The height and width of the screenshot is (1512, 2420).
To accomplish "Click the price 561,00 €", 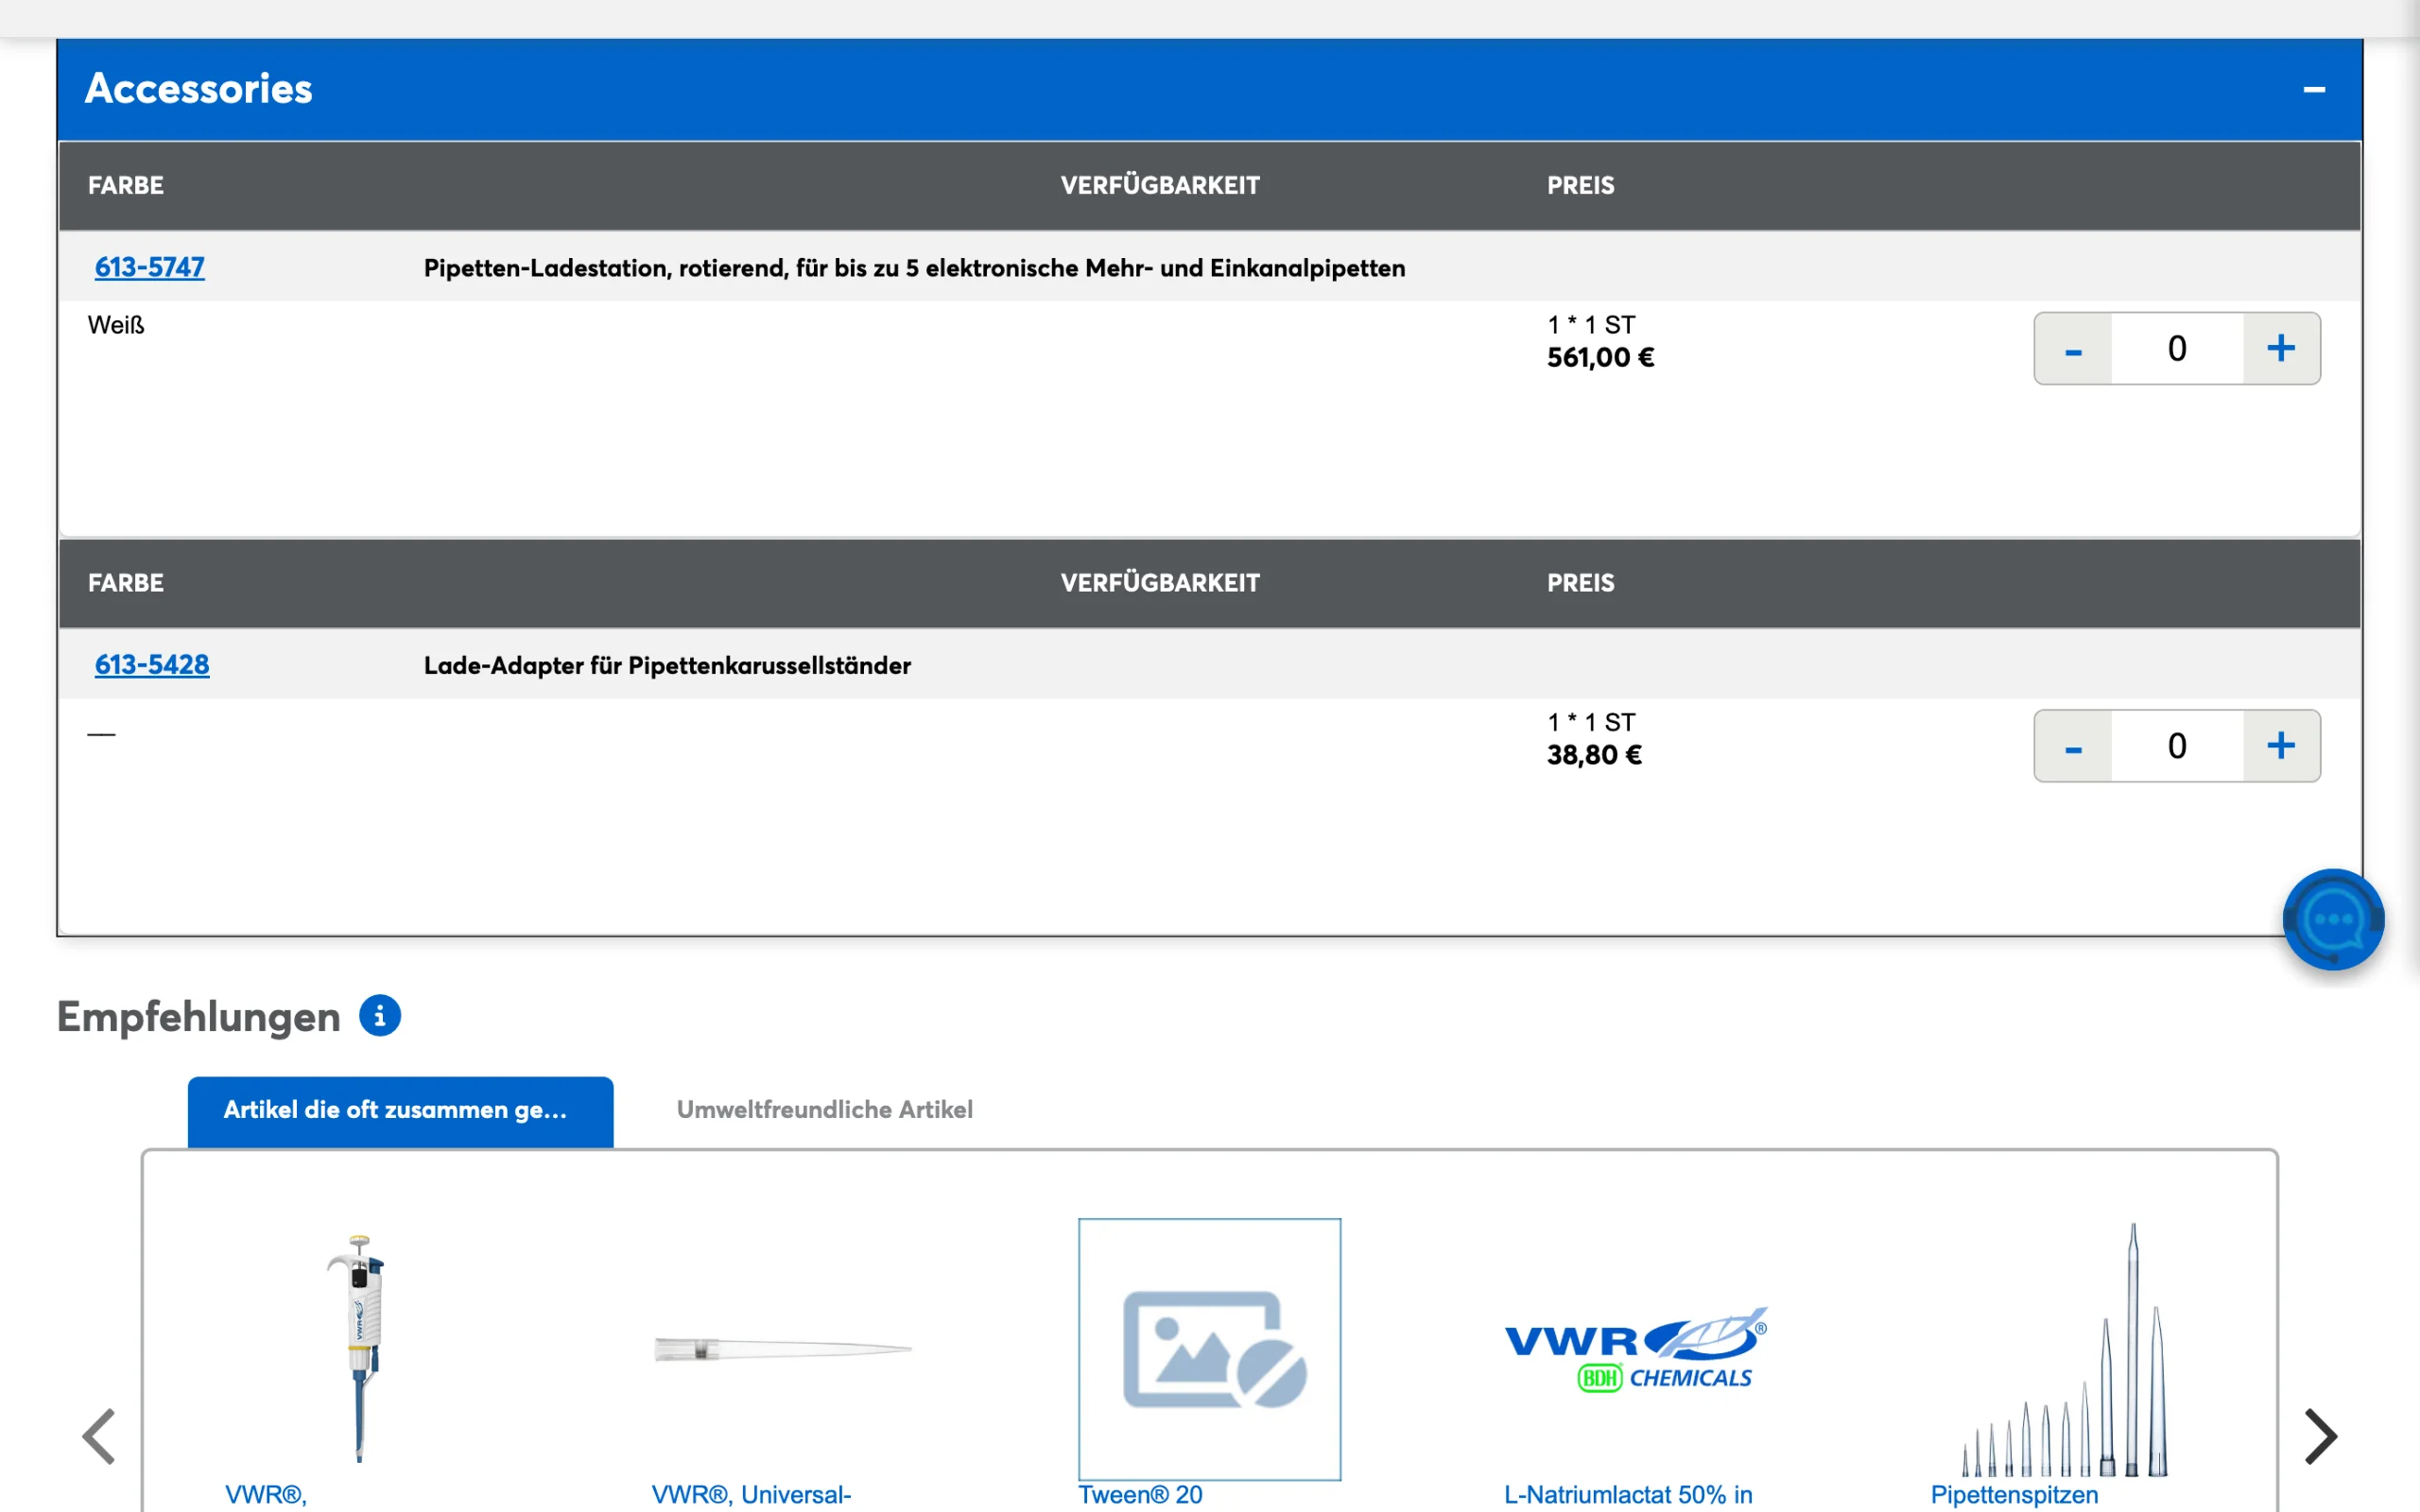I will (x=1600, y=358).
